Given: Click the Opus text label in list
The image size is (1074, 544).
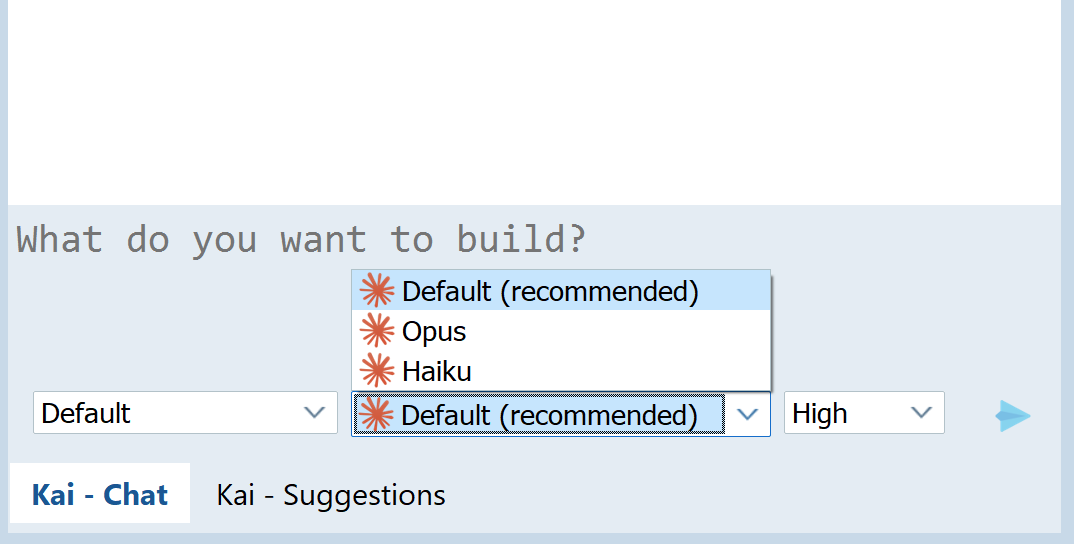Looking at the screenshot, I should pyautogui.click(x=434, y=332).
